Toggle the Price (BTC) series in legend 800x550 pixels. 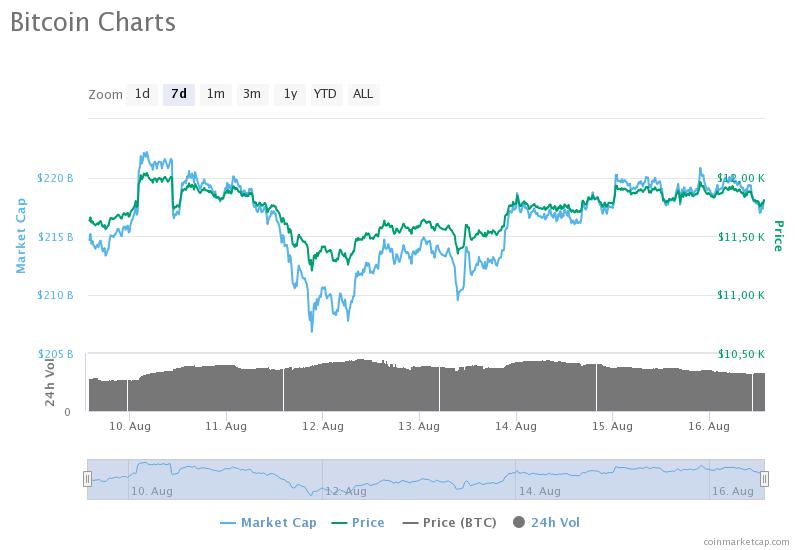point(449,522)
